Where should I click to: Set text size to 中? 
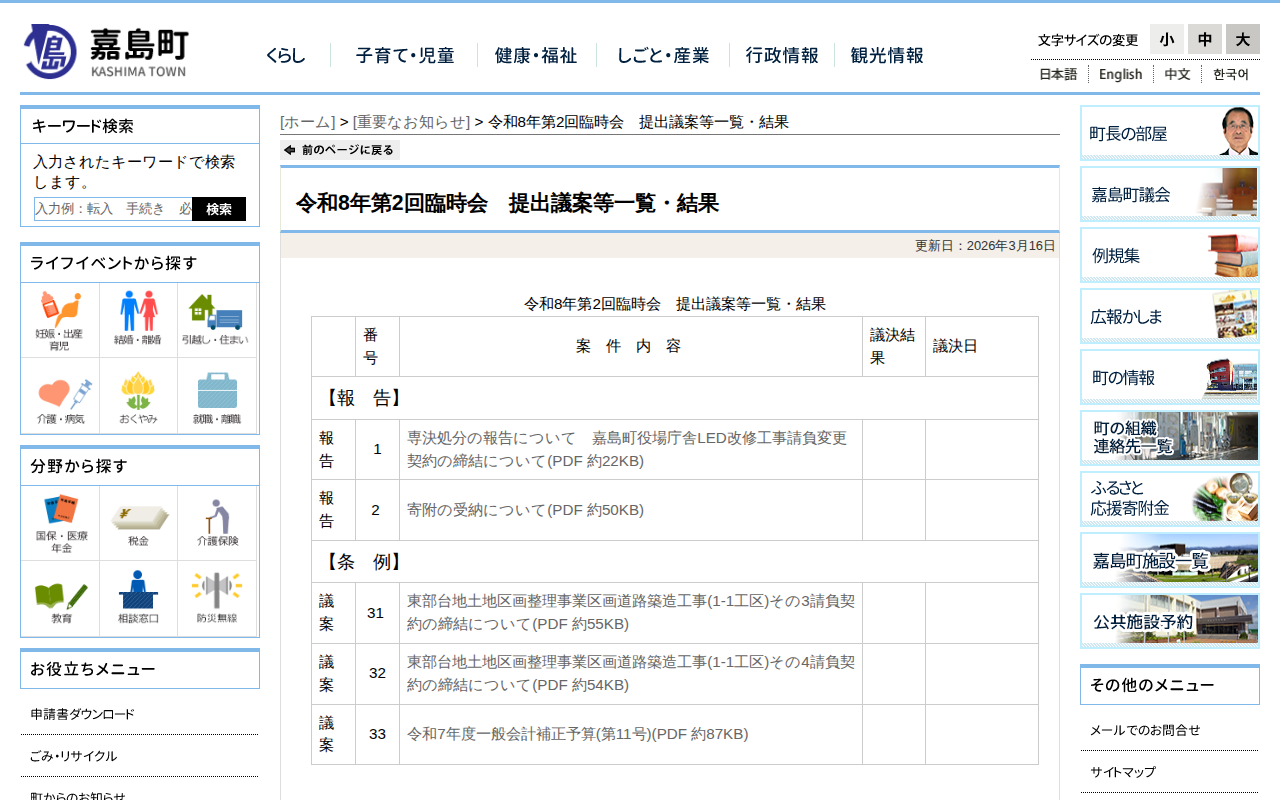pos(1204,40)
